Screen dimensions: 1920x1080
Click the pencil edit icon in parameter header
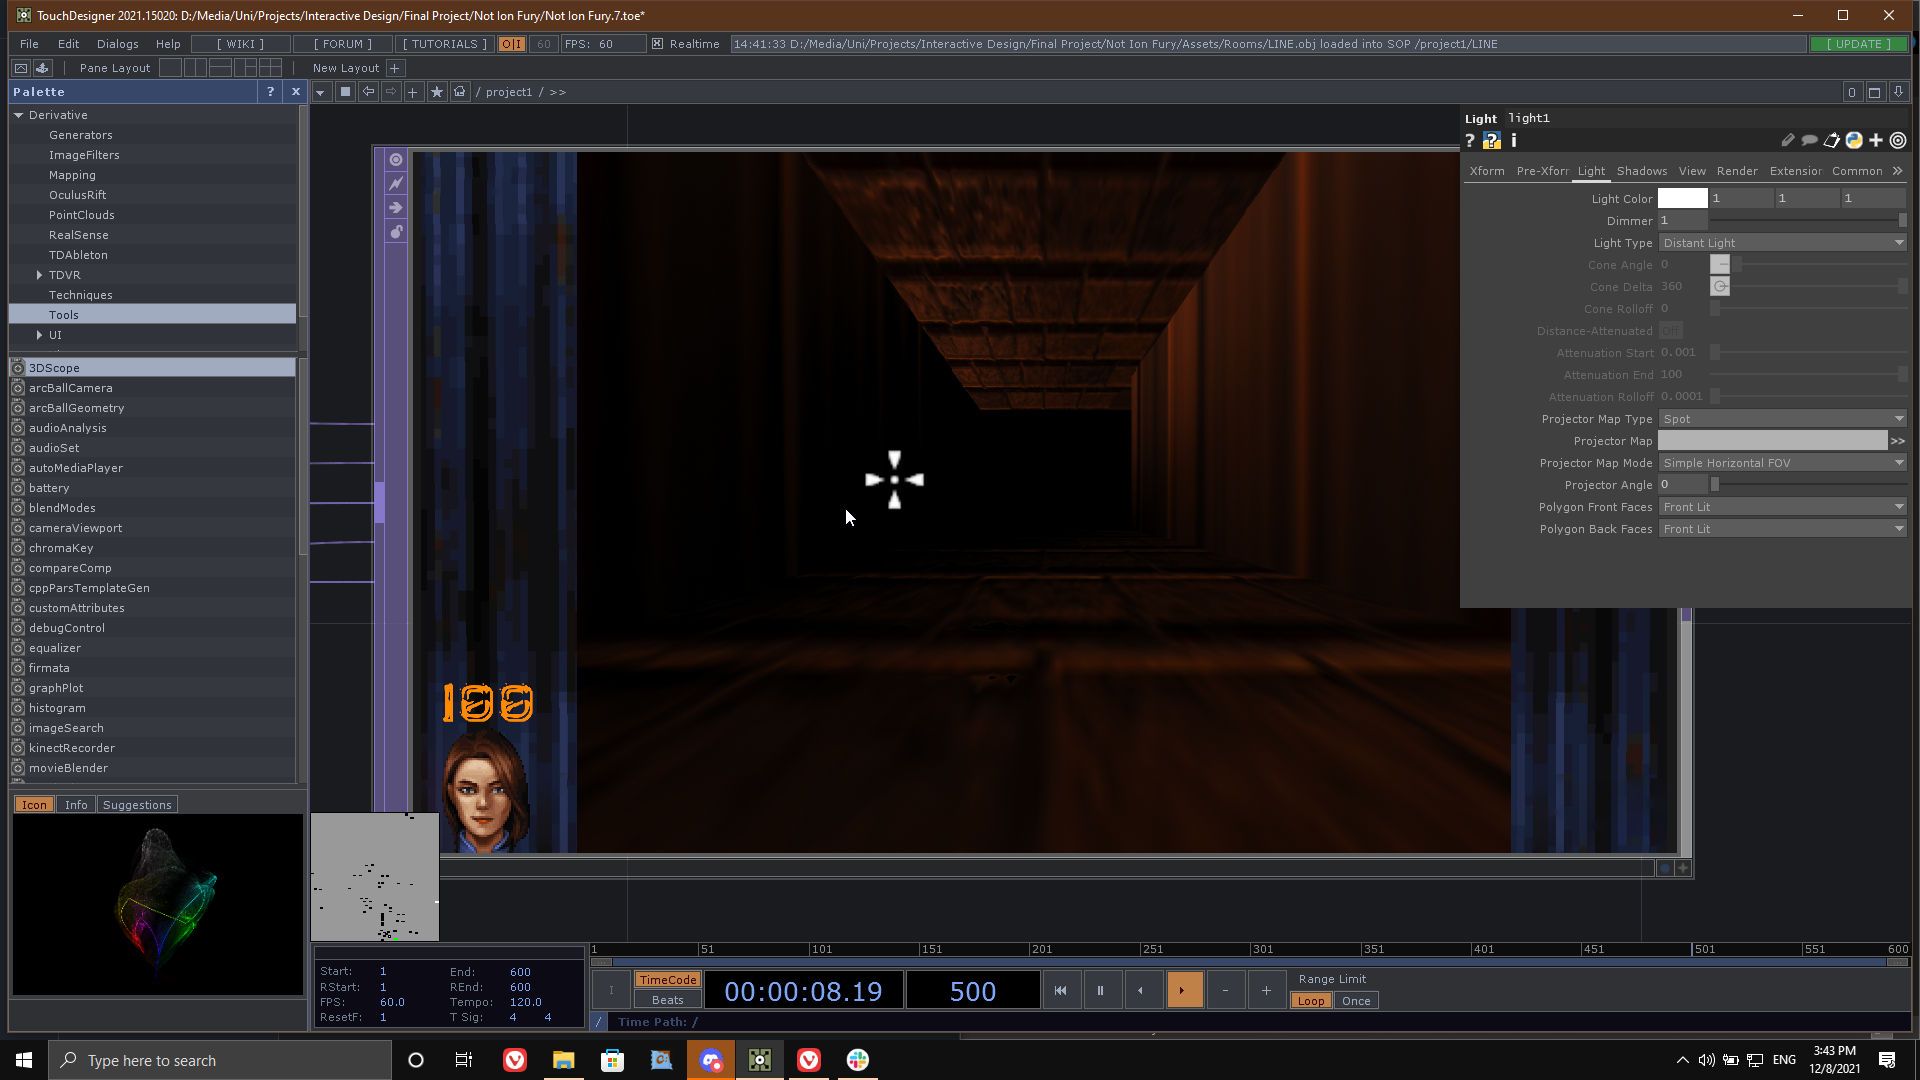tap(1787, 141)
